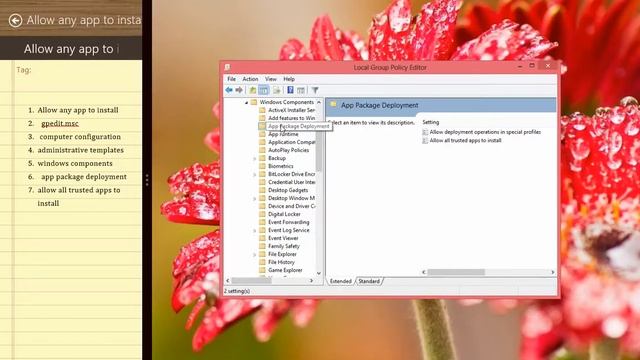Select the File History folder

(x=281, y=262)
